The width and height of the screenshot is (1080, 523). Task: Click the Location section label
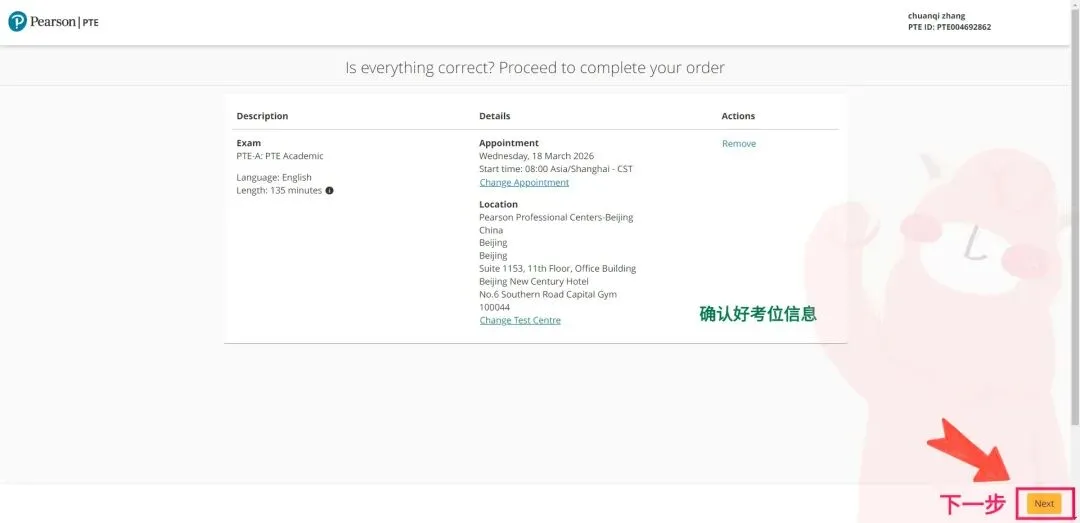tap(499, 205)
